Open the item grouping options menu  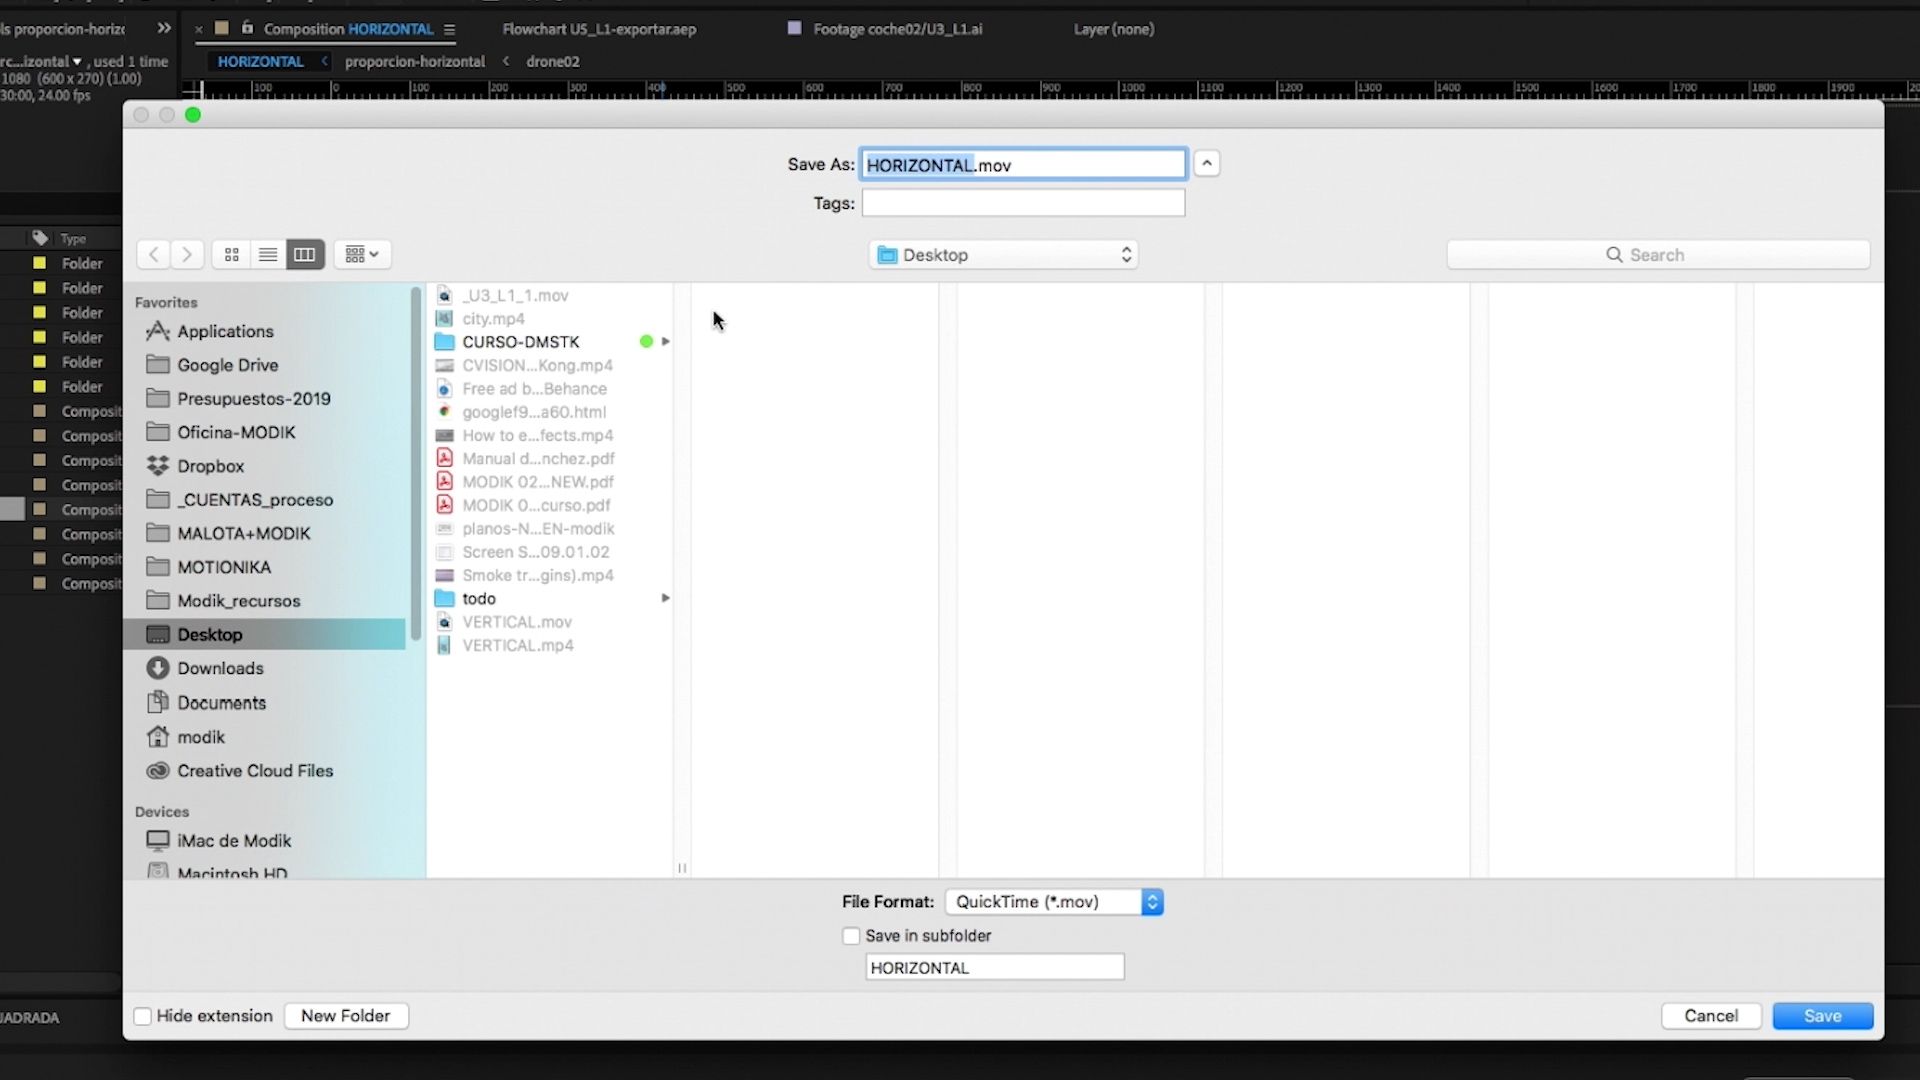click(362, 255)
